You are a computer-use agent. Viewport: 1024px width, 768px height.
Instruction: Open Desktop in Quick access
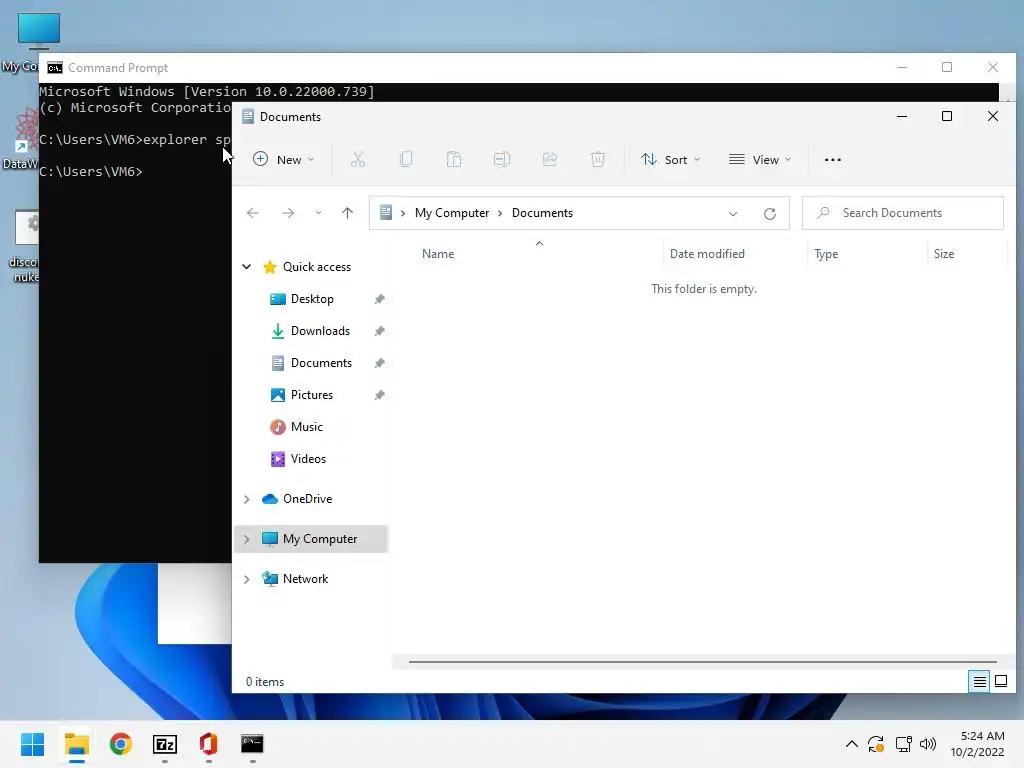click(x=312, y=298)
